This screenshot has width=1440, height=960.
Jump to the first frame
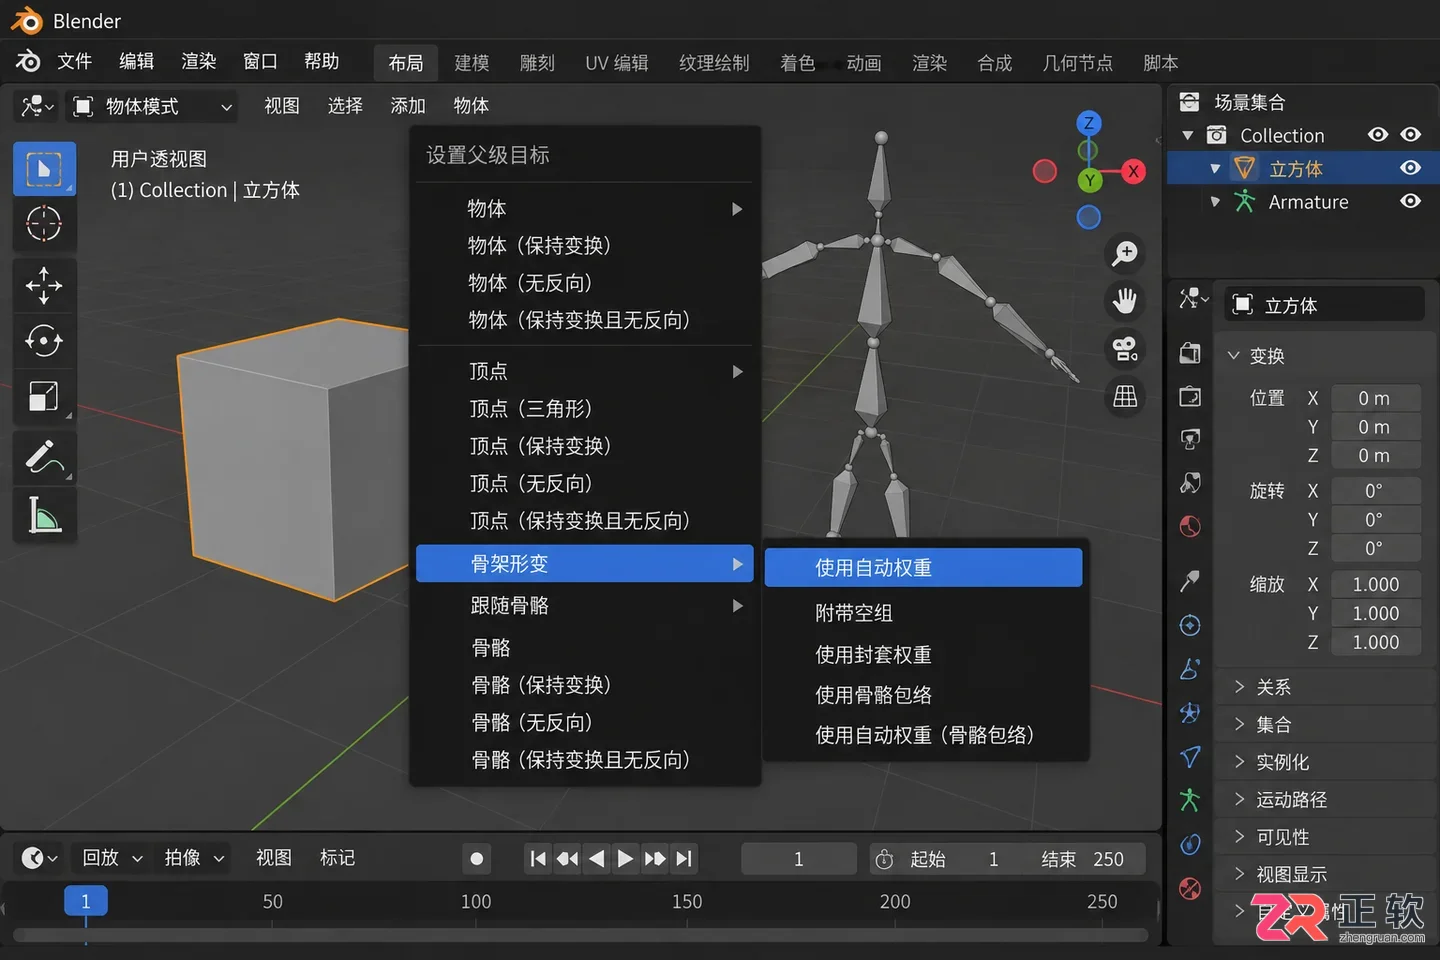[538, 858]
